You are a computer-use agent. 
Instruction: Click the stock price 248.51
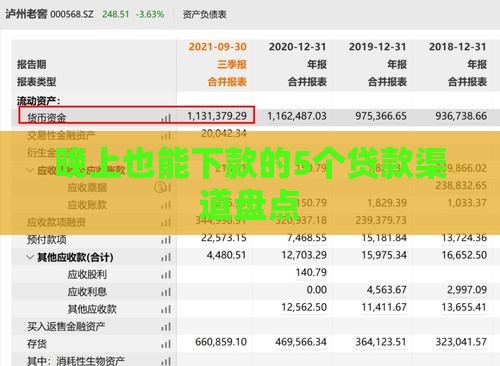[x=115, y=14]
